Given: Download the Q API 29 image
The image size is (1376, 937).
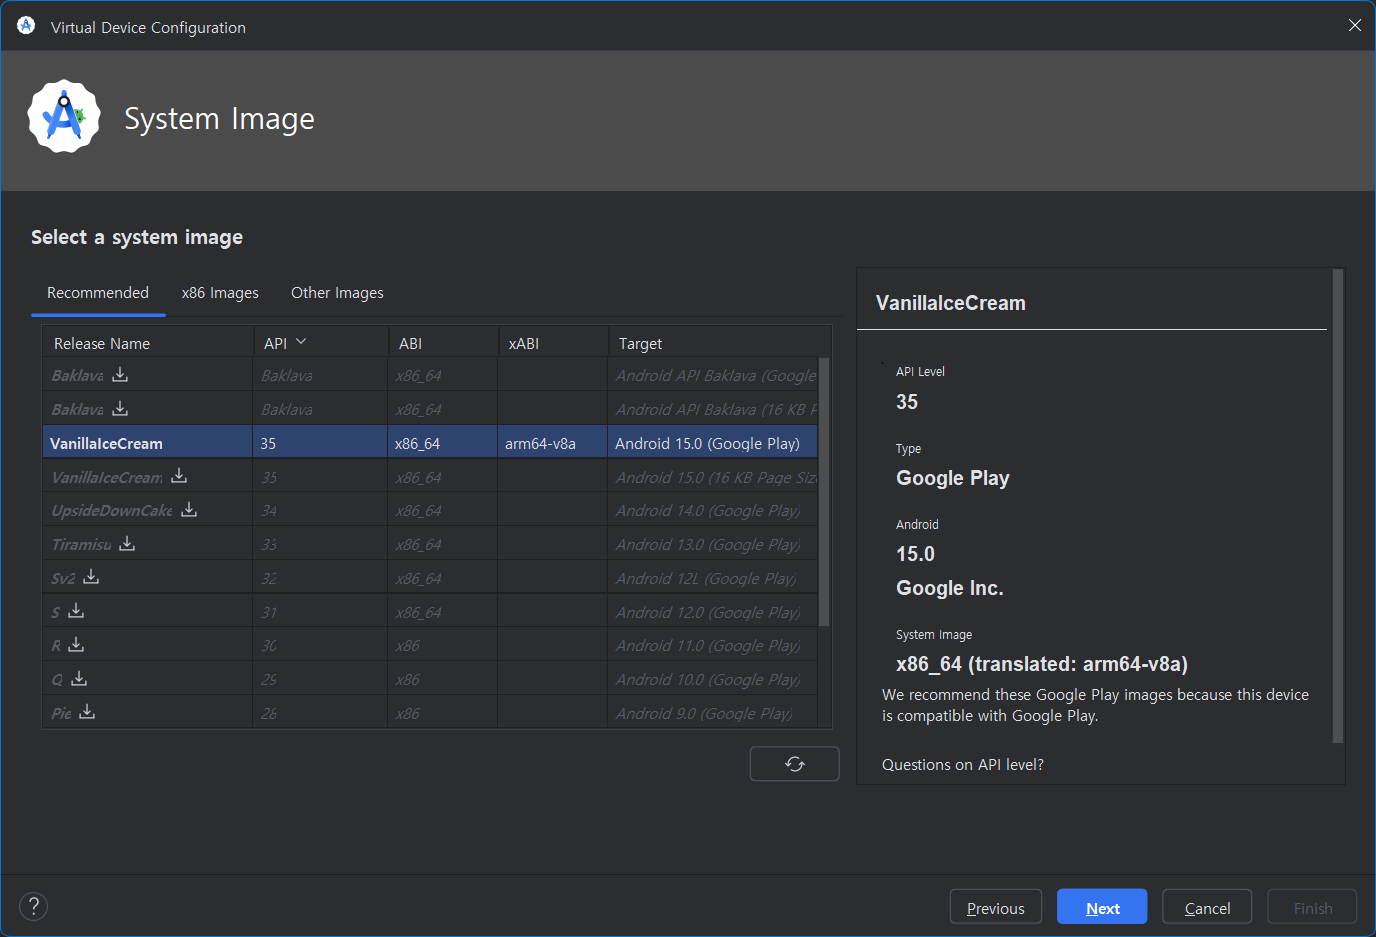Looking at the screenshot, I should pos(79,678).
